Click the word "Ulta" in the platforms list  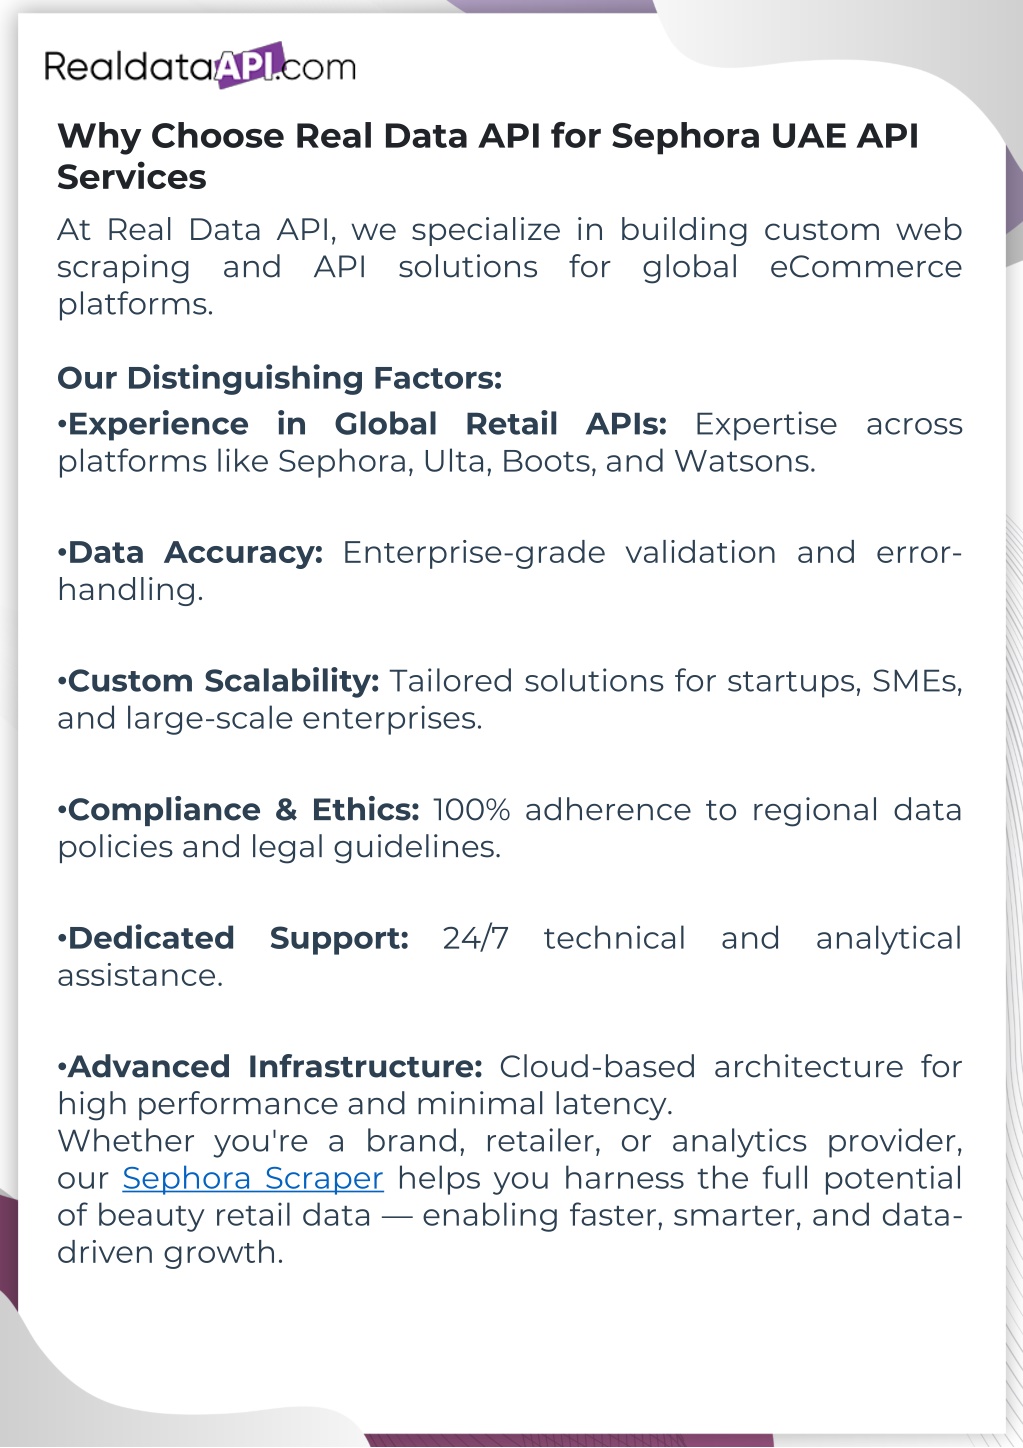click(x=457, y=461)
